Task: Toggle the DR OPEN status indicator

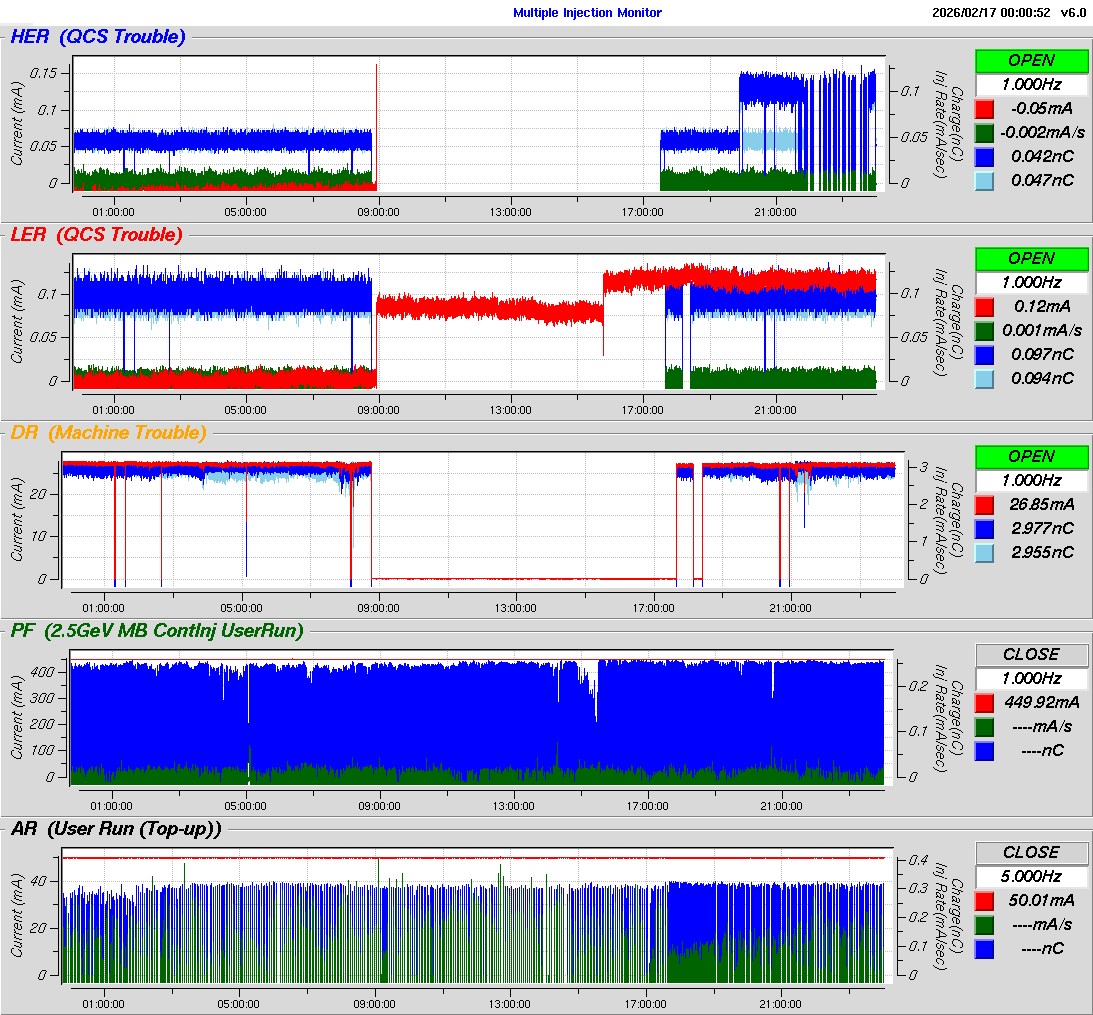Action: click(1031, 456)
